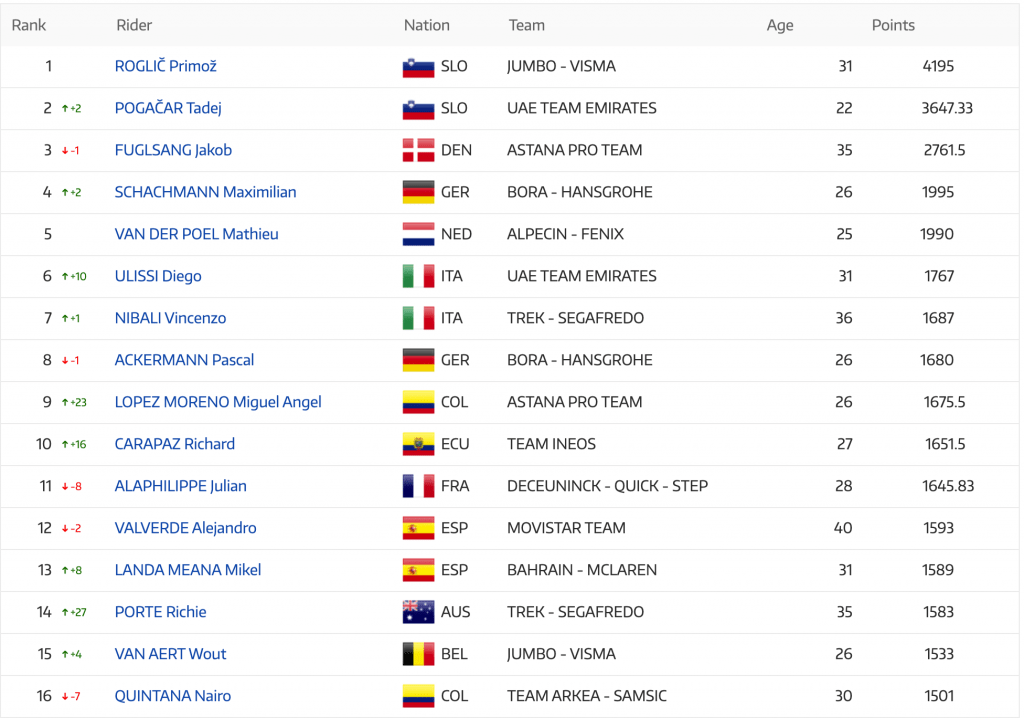The image size is (1024, 718).
Task: Open POGAČAR Tadej's rider profile
Action: [168, 108]
